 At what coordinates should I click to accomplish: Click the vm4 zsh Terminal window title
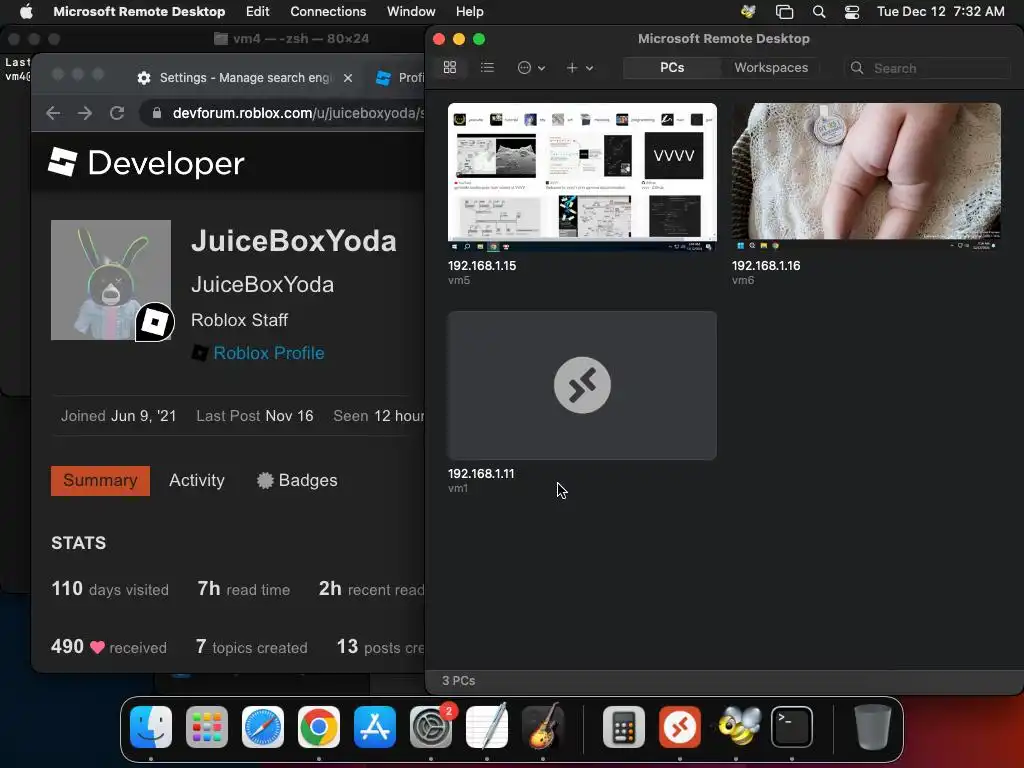(291, 39)
